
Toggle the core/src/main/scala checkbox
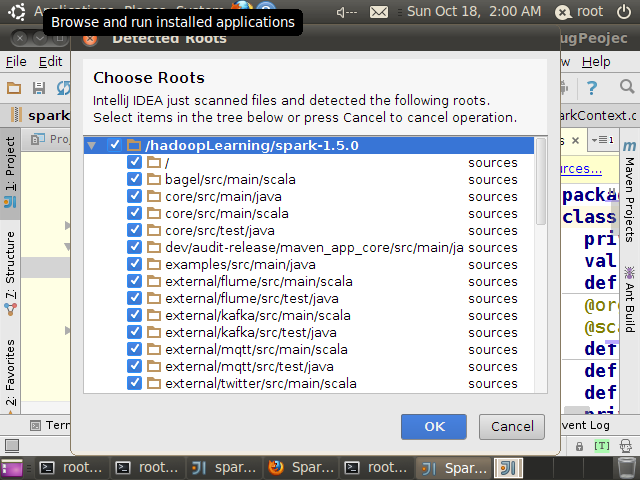point(134,213)
